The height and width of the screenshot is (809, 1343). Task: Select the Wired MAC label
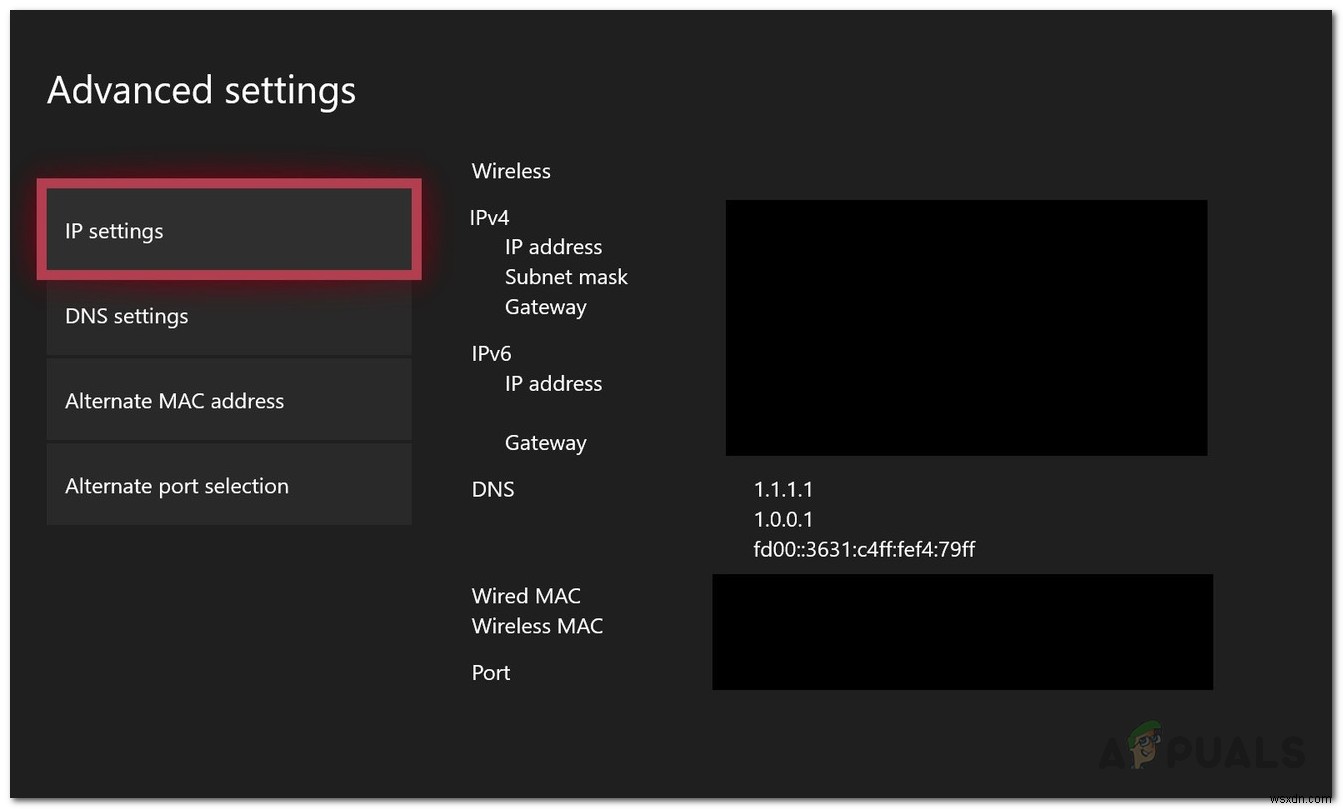click(x=526, y=595)
